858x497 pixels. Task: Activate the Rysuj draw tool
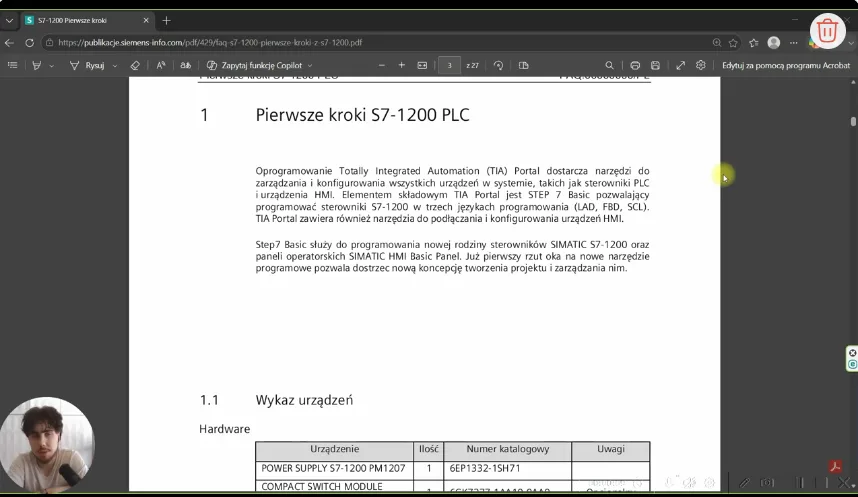pyautogui.click(x=88, y=65)
